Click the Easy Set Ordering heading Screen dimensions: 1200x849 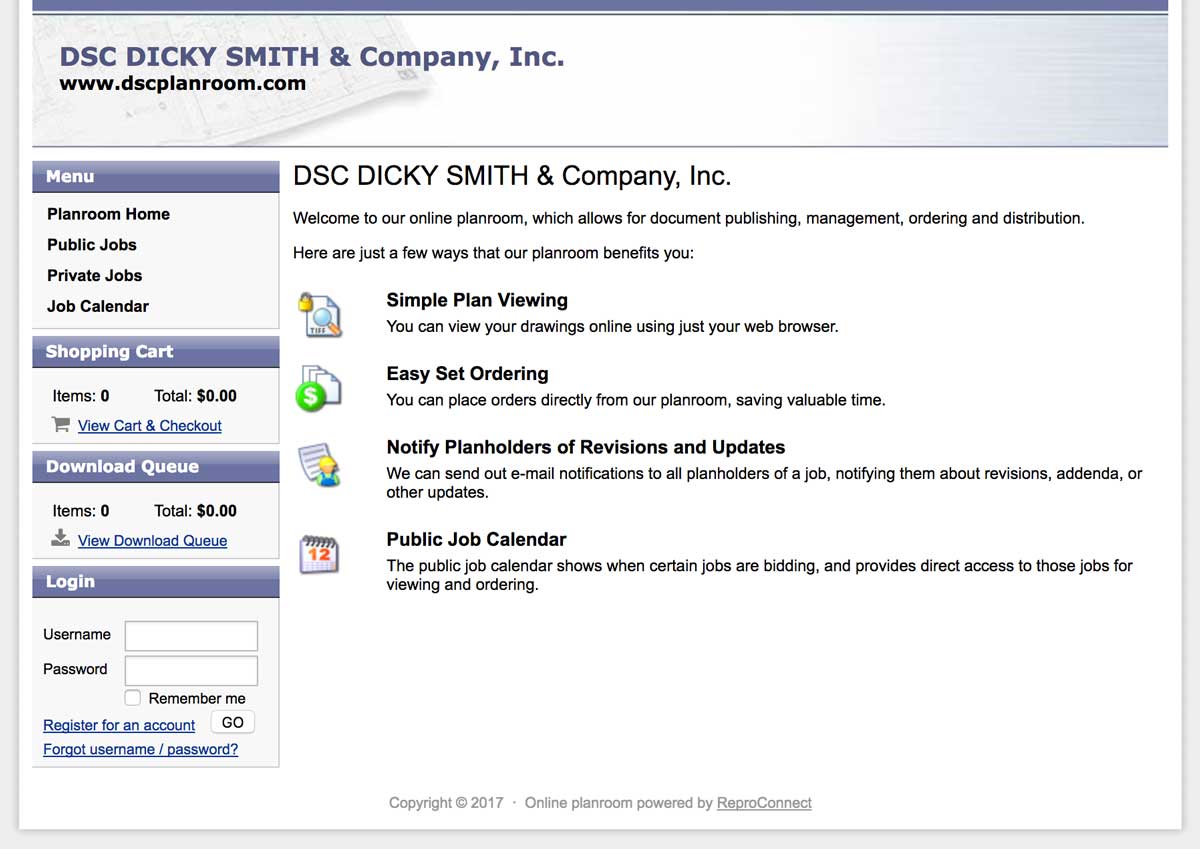(x=468, y=374)
